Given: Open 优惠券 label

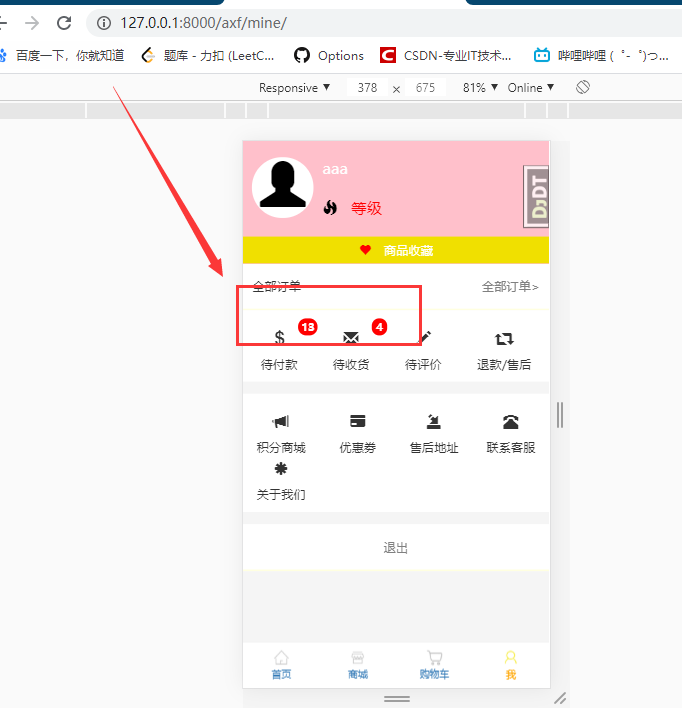Looking at the screenshot, I should [358, 447].
